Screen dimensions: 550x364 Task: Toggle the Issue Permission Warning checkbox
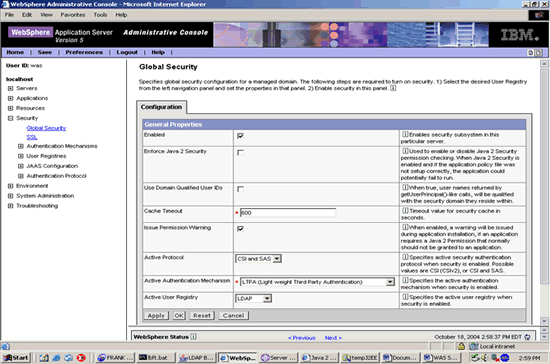point(240,229)
